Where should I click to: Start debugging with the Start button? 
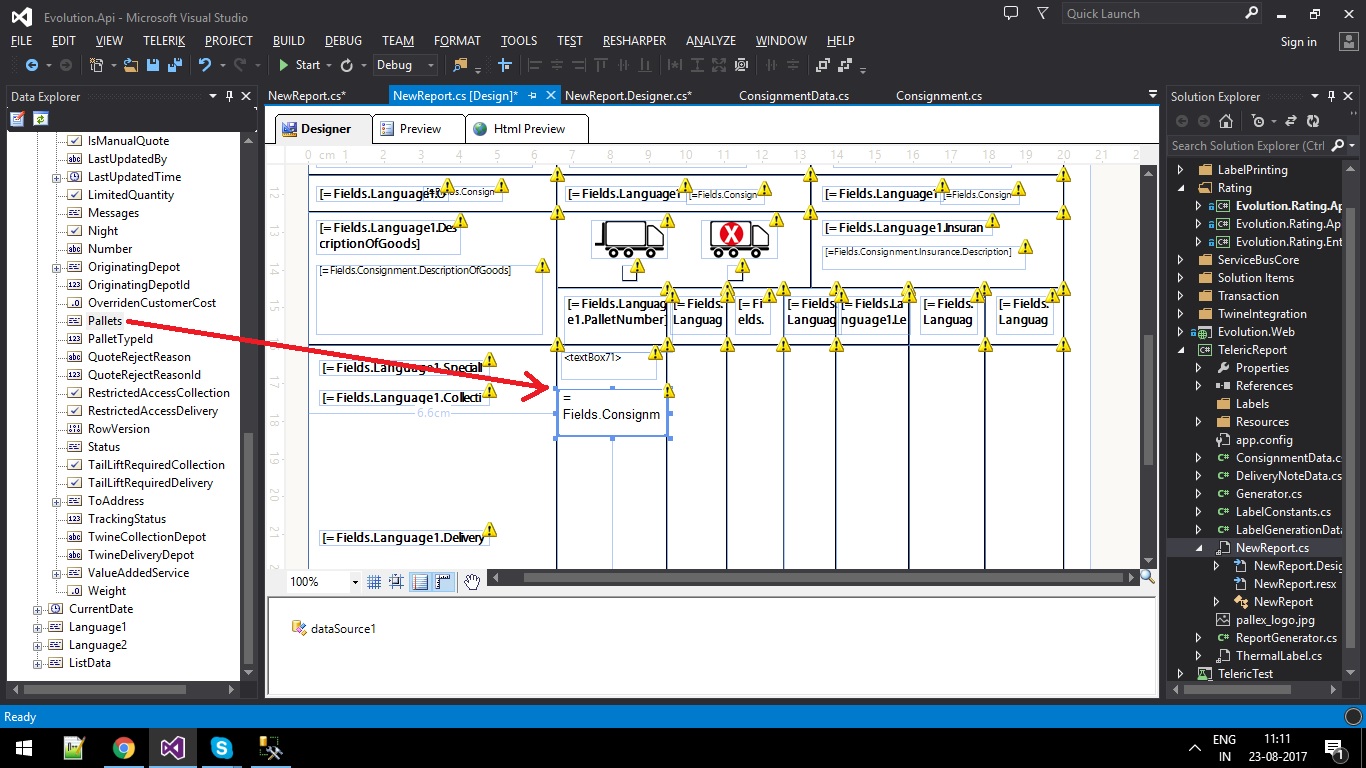coord(299,65)
